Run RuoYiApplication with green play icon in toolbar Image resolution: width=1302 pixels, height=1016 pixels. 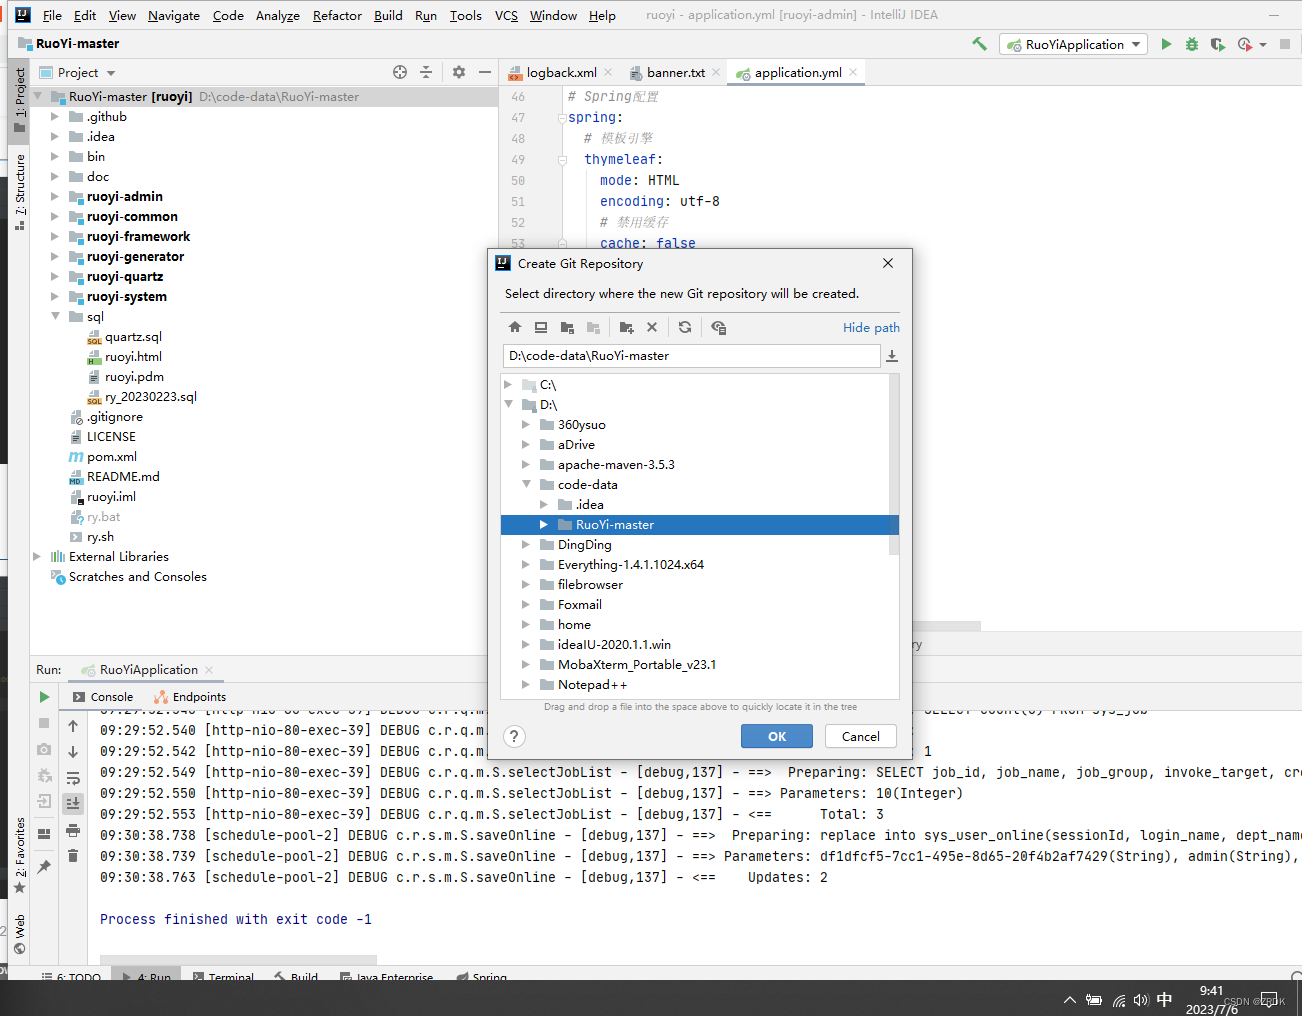(x=1166, y=44)
